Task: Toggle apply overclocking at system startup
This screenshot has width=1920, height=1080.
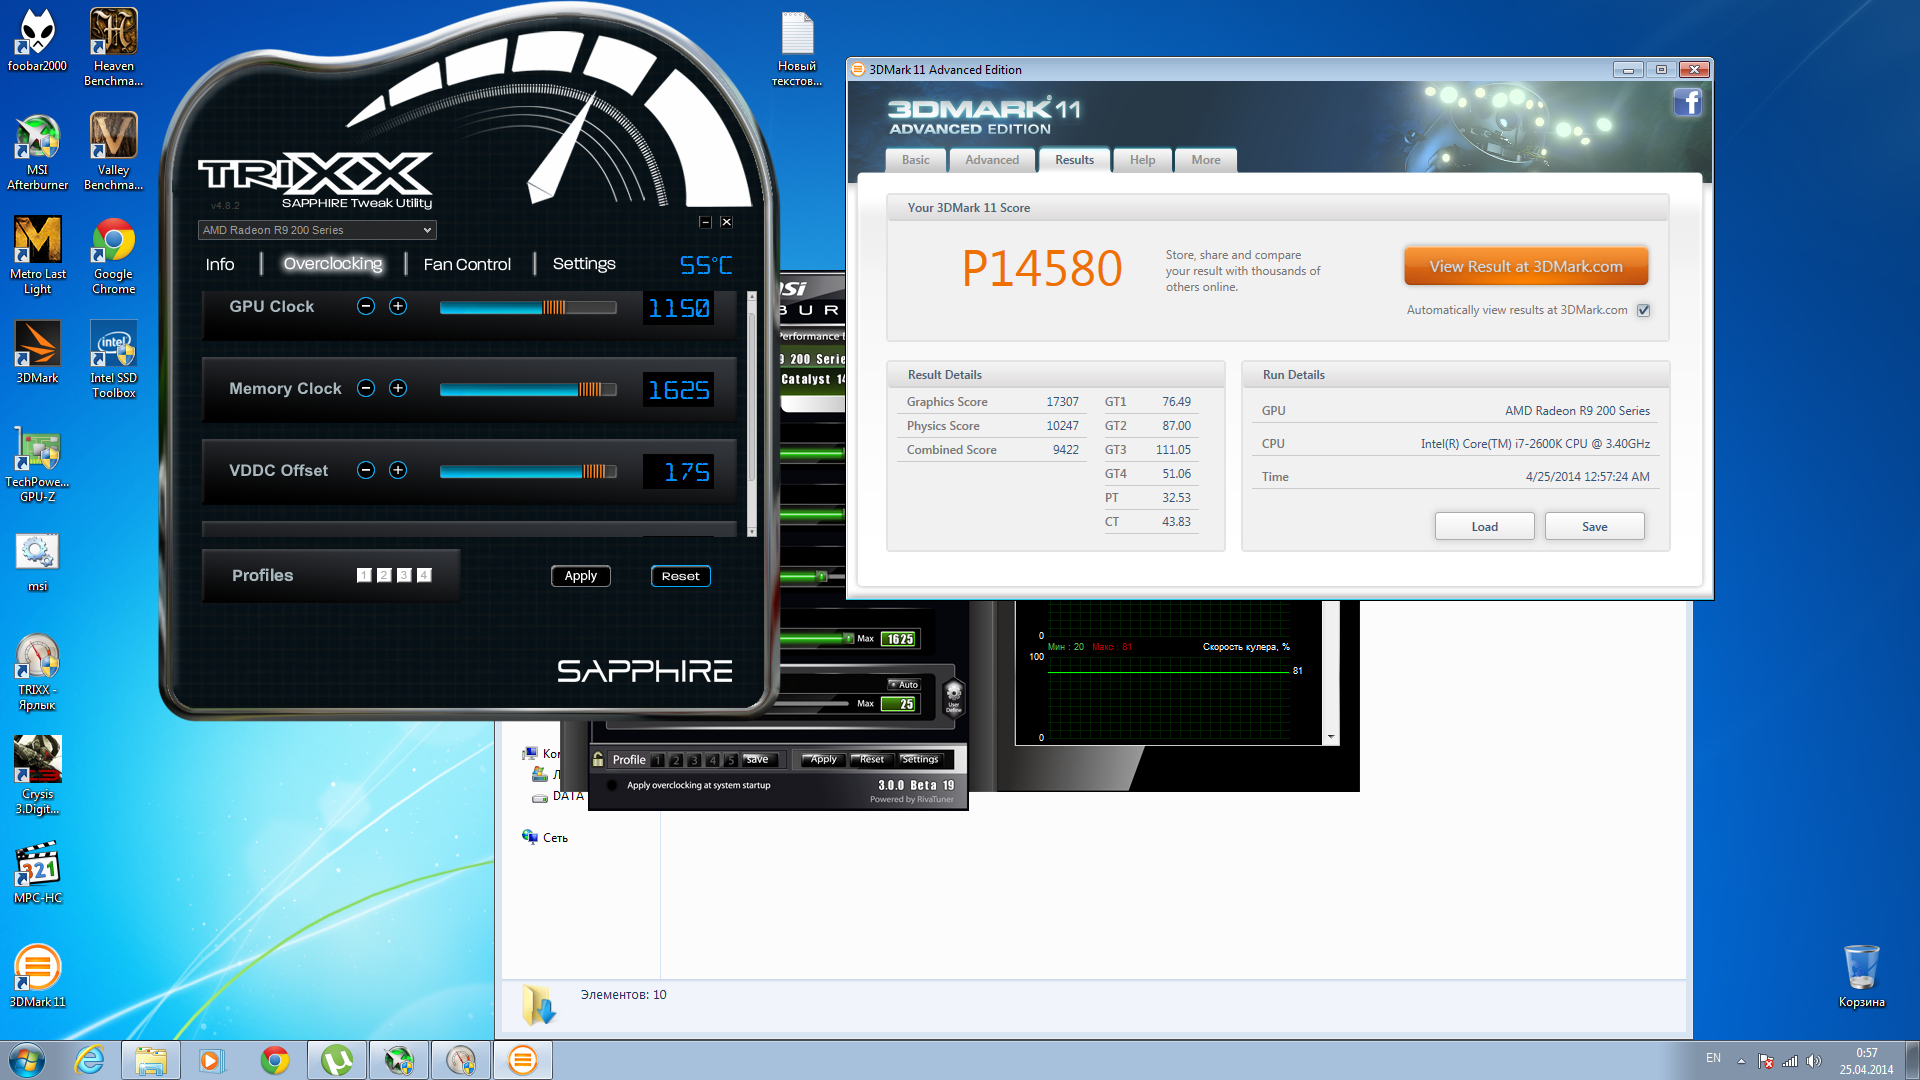Action: tap(612, 785)
